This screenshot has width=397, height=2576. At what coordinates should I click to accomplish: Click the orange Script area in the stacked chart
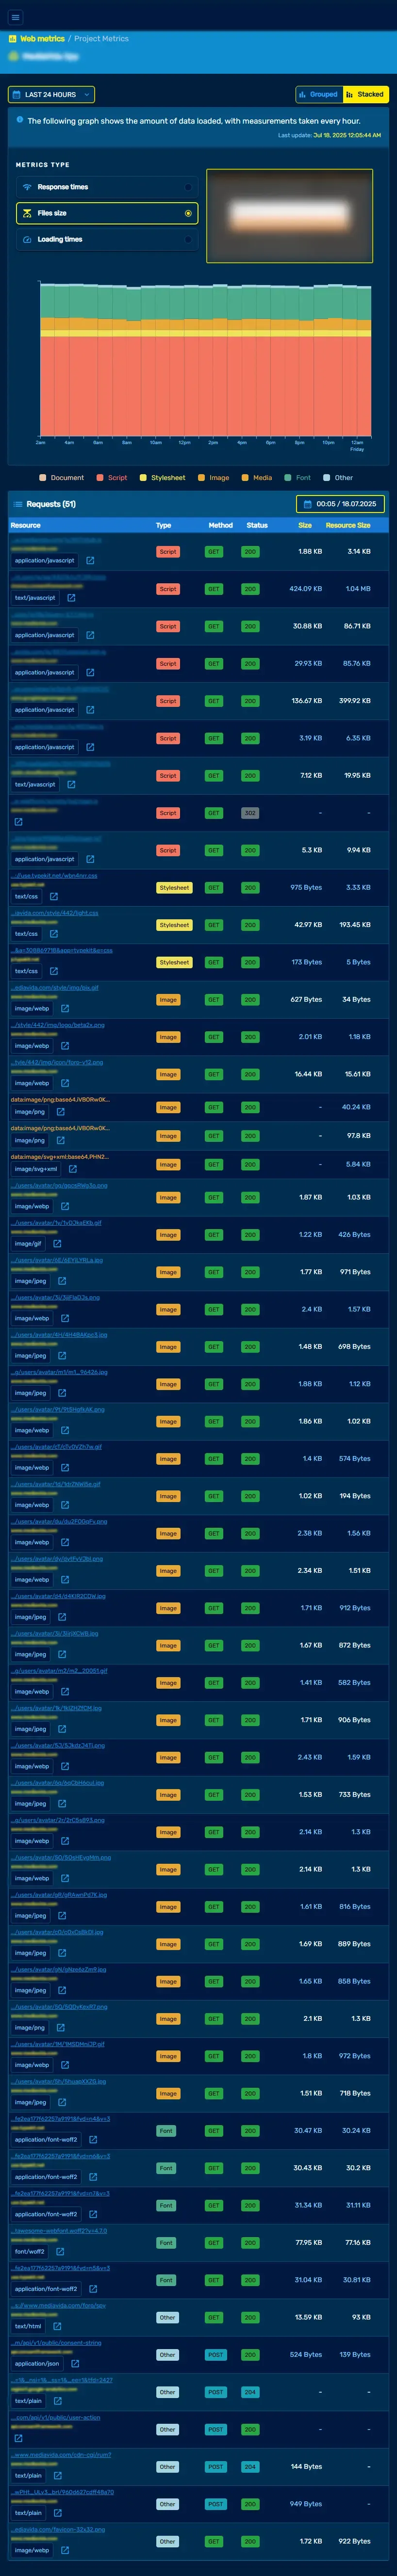click(x=205, y=385)
